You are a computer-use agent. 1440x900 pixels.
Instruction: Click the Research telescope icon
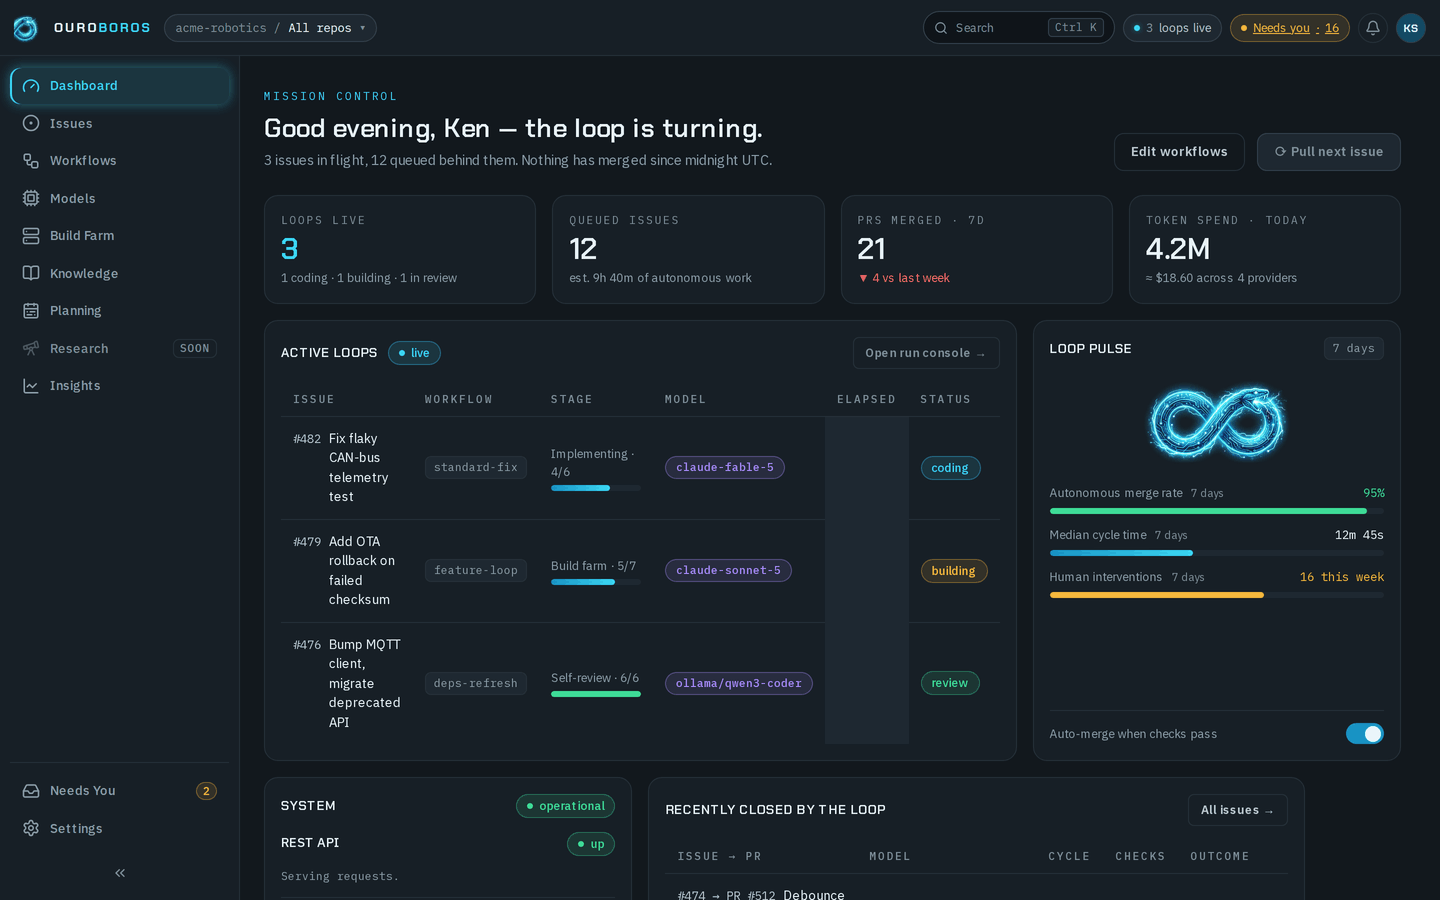pos(31,348)
